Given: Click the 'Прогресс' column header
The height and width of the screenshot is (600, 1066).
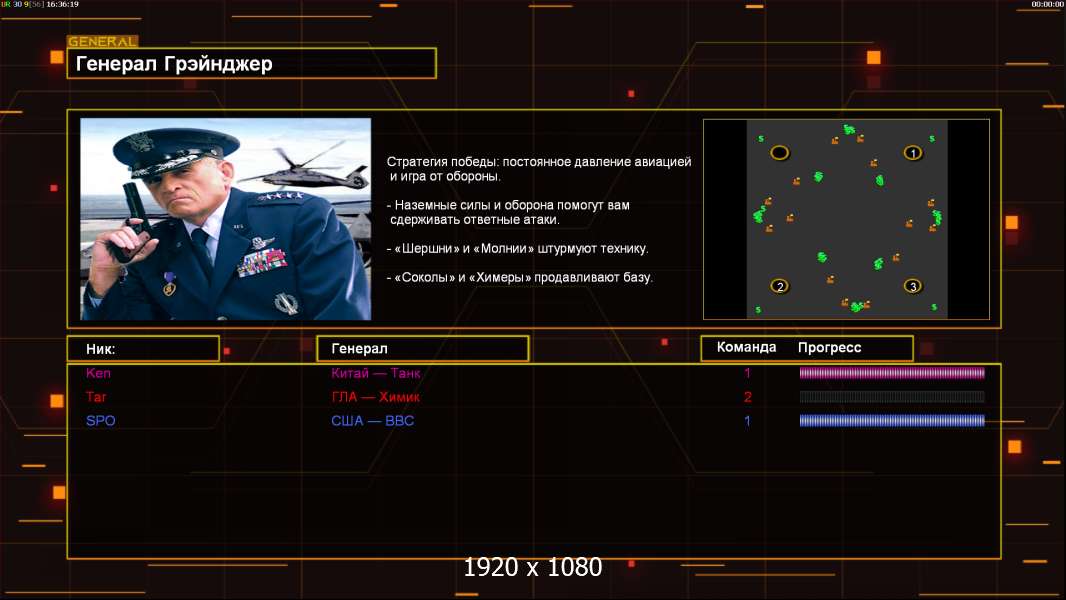Looking at the screenshot, I should 829,347.
